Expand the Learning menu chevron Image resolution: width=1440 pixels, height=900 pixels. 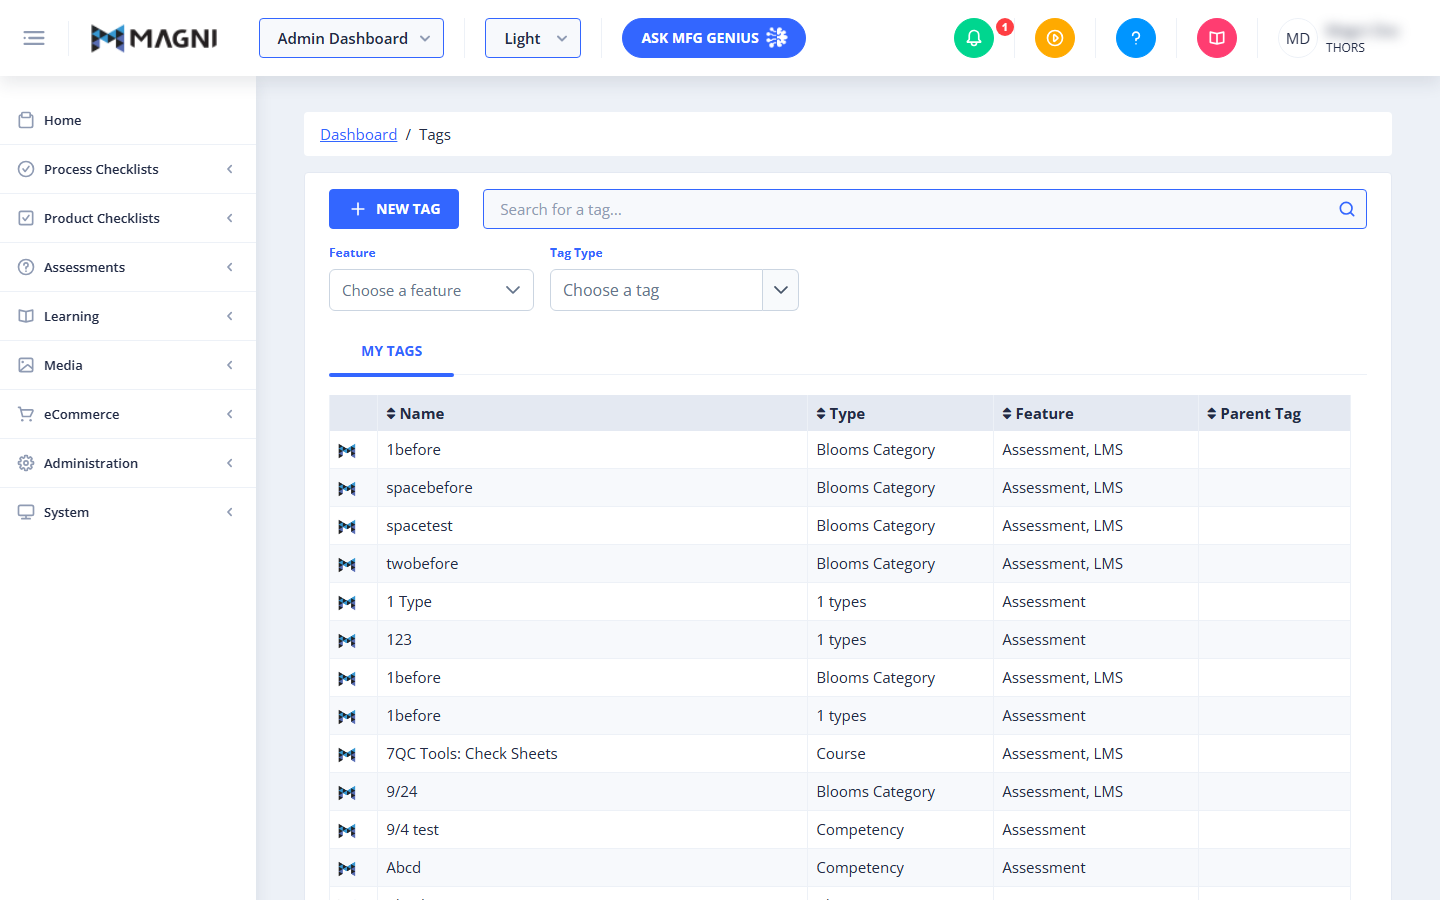coord(230,316)
